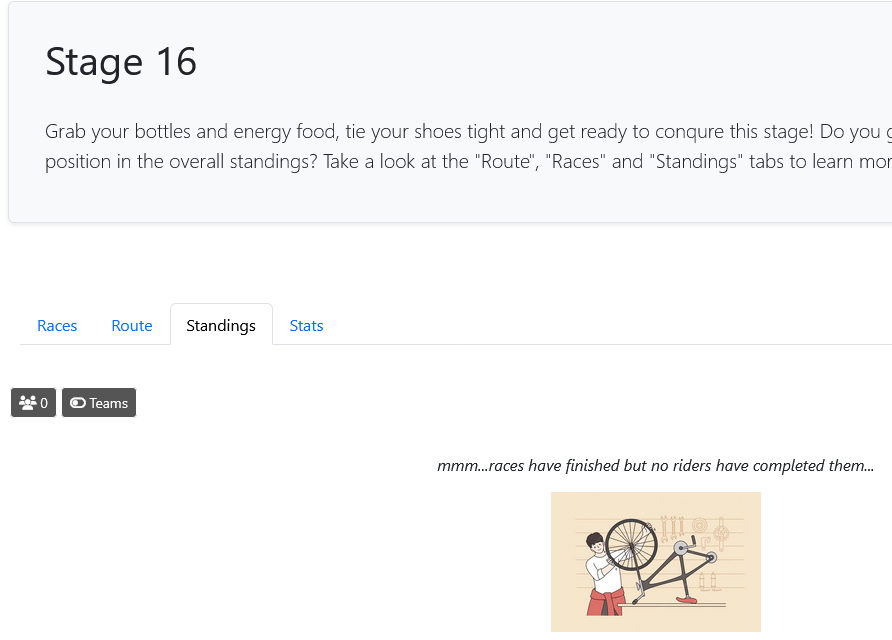Select the Standings tab
The width and height of the screenshot is (892, 640).
coord(221,326)
